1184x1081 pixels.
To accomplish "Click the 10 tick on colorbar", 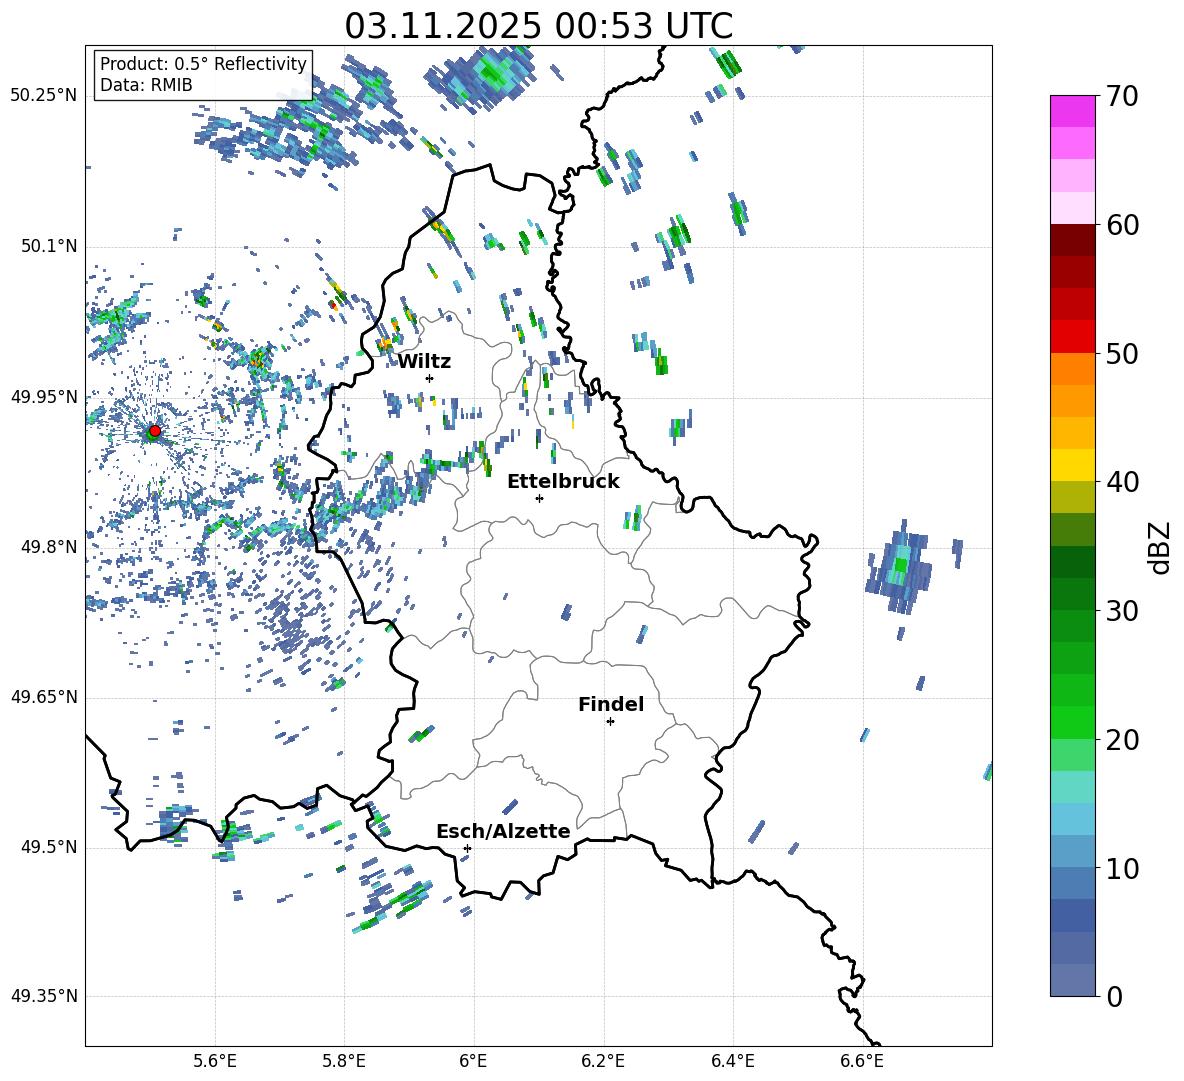I will pyautogui.click(x=1122, y=868).
